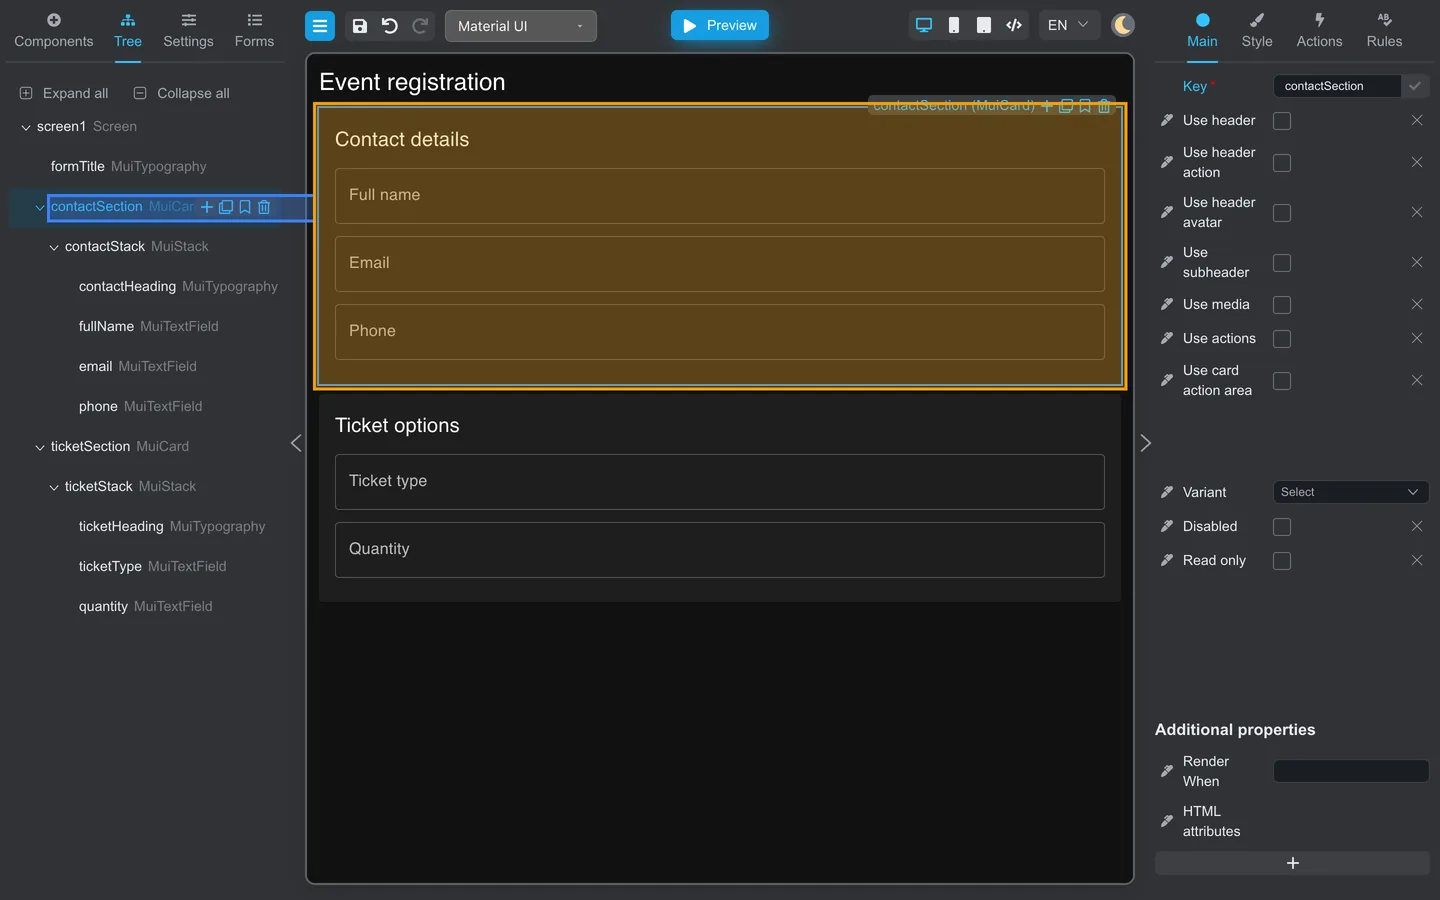
Task: Toggle the hamburger menu panel button
Action: point(320,26)
